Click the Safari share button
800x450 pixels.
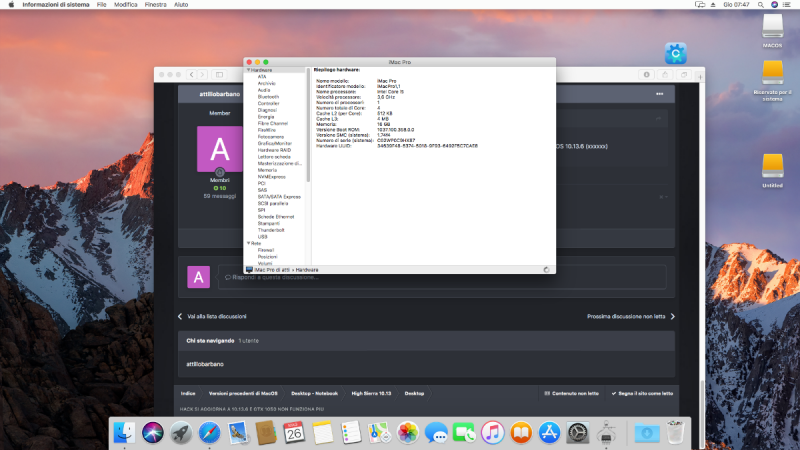pos(665,74)
